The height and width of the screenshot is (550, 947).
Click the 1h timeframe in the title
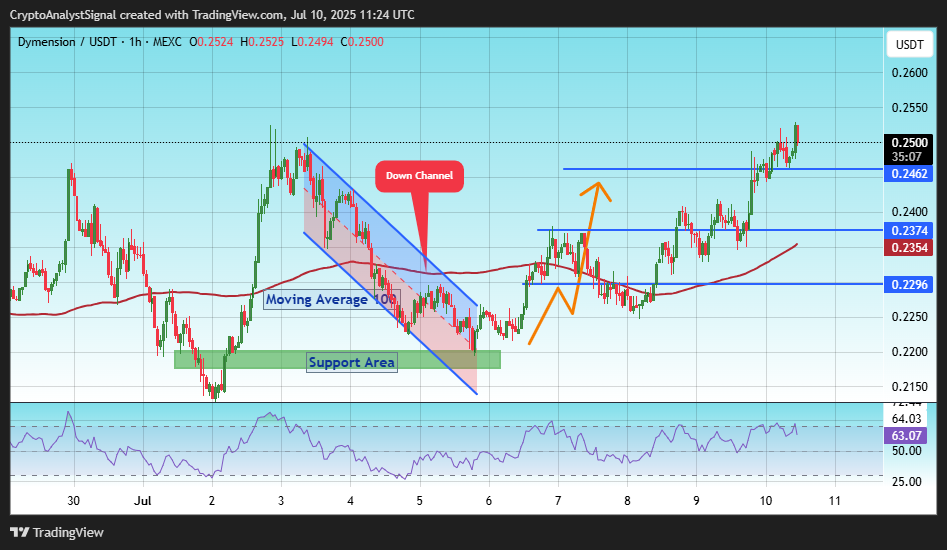click(135, 42)
